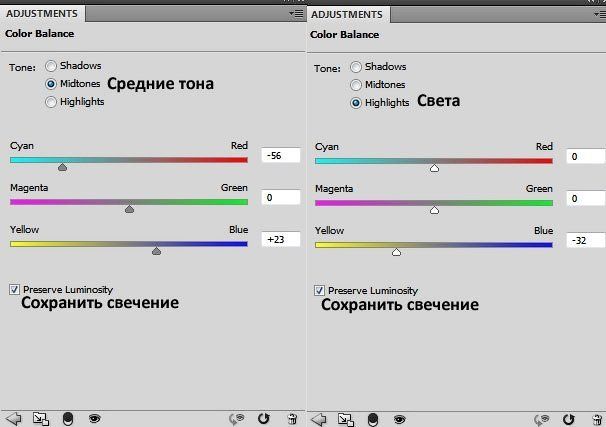Click Magenta-Green slider handle in left panel
Screen dimensions: 606x427
129,209
